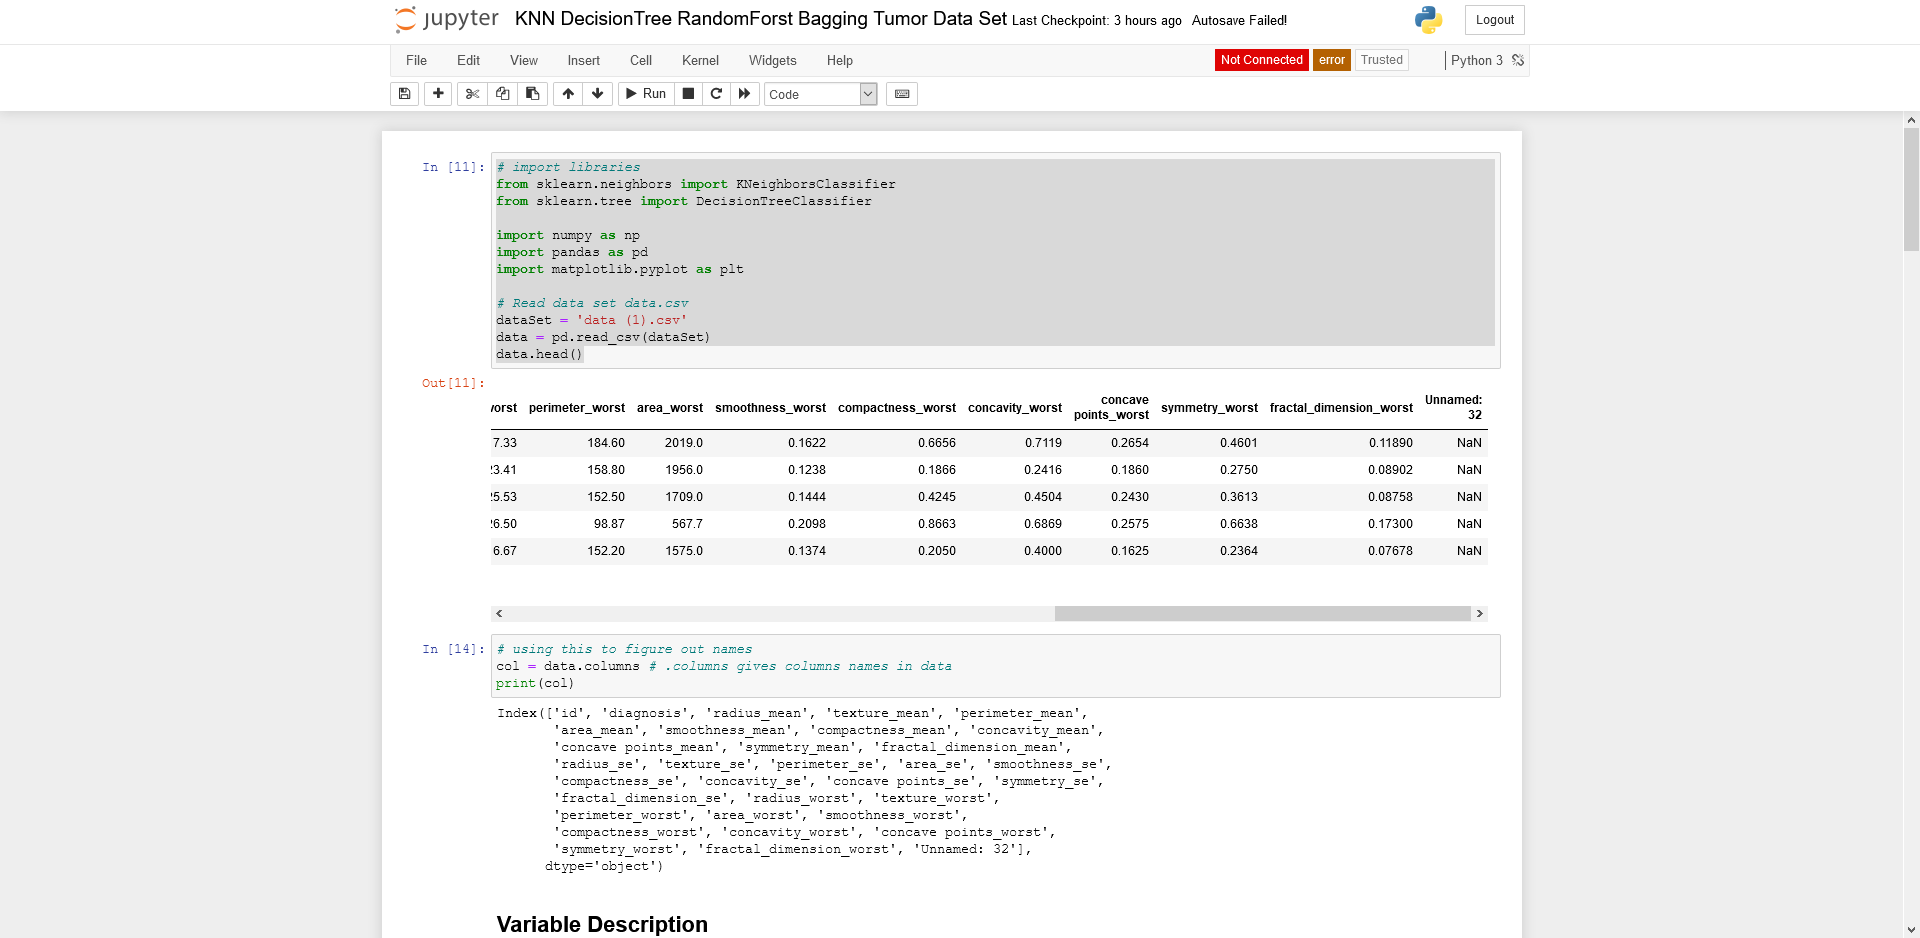Run the selected cell with Run button
Screen dimensions: 1920x938
tap(646, 94)
